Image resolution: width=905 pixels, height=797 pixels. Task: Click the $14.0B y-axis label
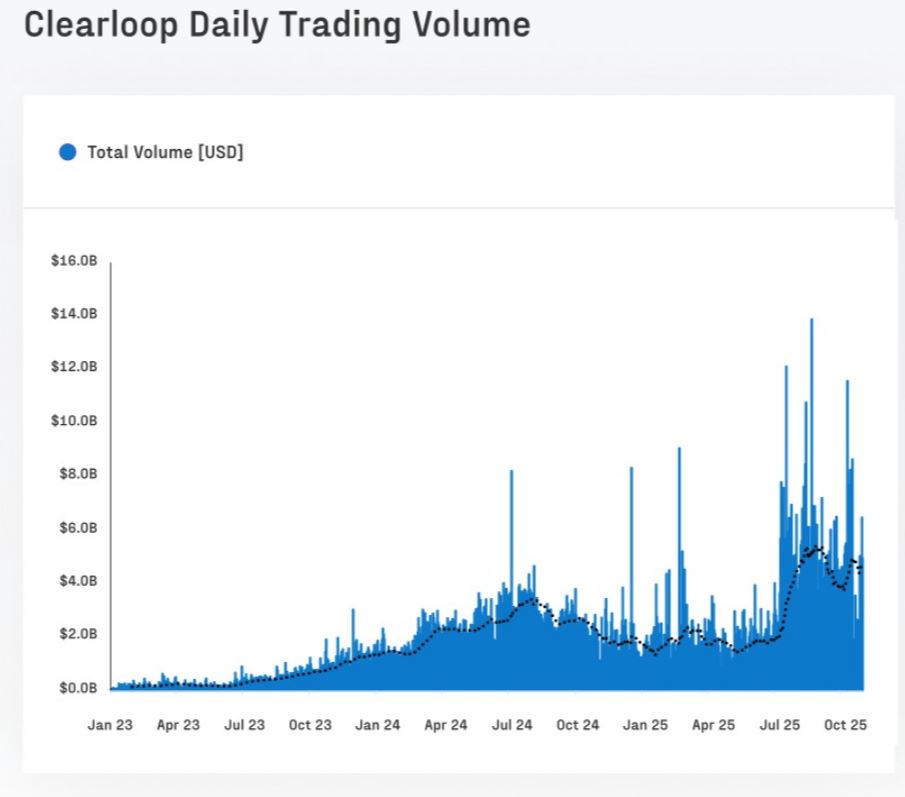pyautogui.click(x=74, y=314)
